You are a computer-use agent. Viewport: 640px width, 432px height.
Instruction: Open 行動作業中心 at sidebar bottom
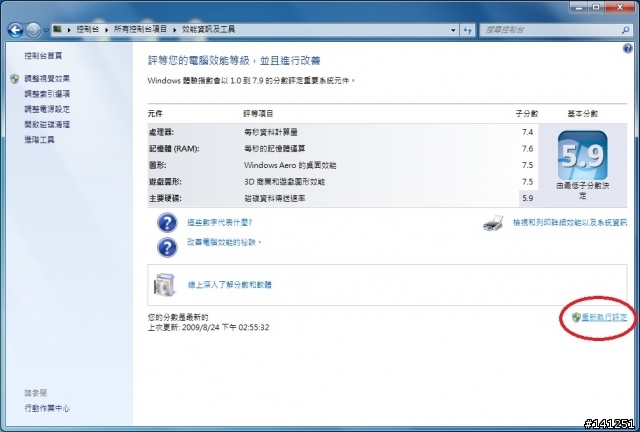coord(47,408)
